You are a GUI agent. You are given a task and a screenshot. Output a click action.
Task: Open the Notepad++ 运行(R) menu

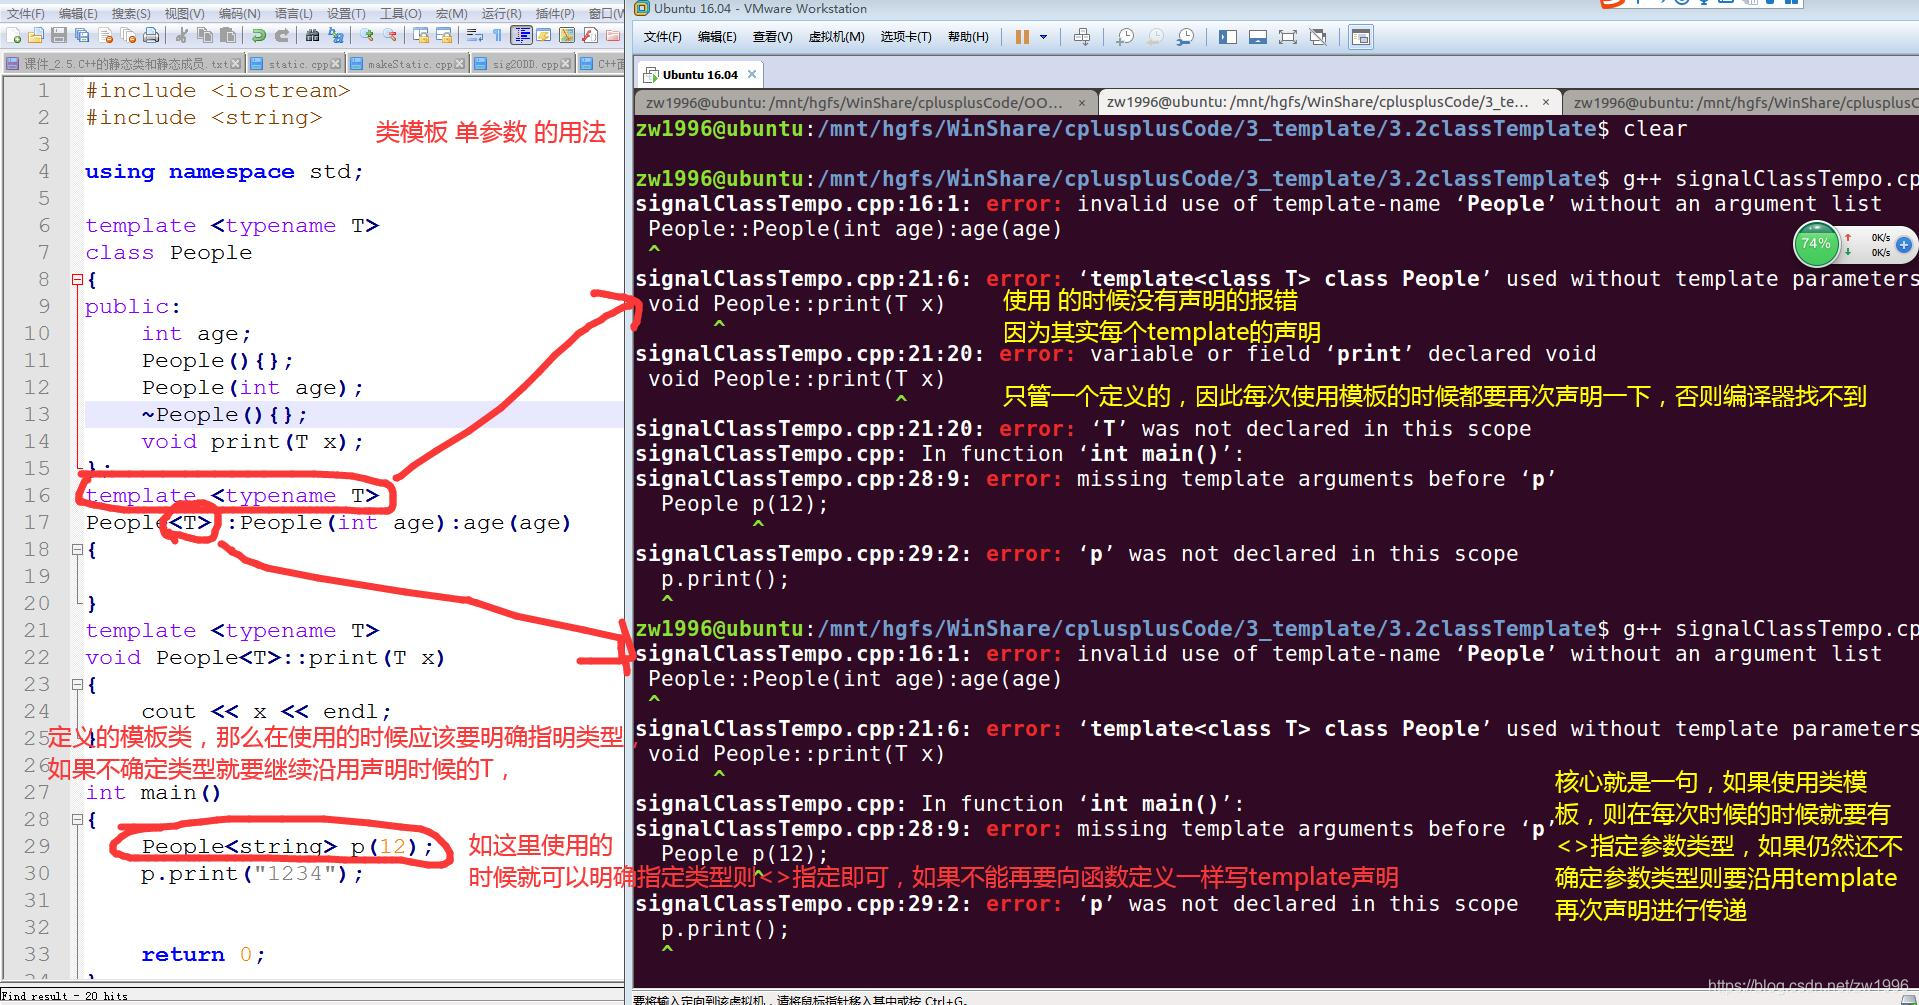coord(501,13)
